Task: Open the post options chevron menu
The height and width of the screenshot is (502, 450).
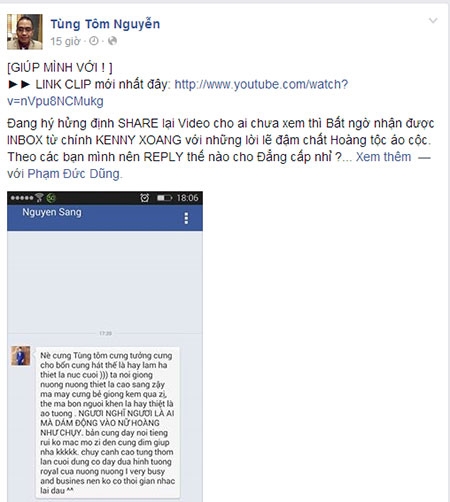Action: 433,21
